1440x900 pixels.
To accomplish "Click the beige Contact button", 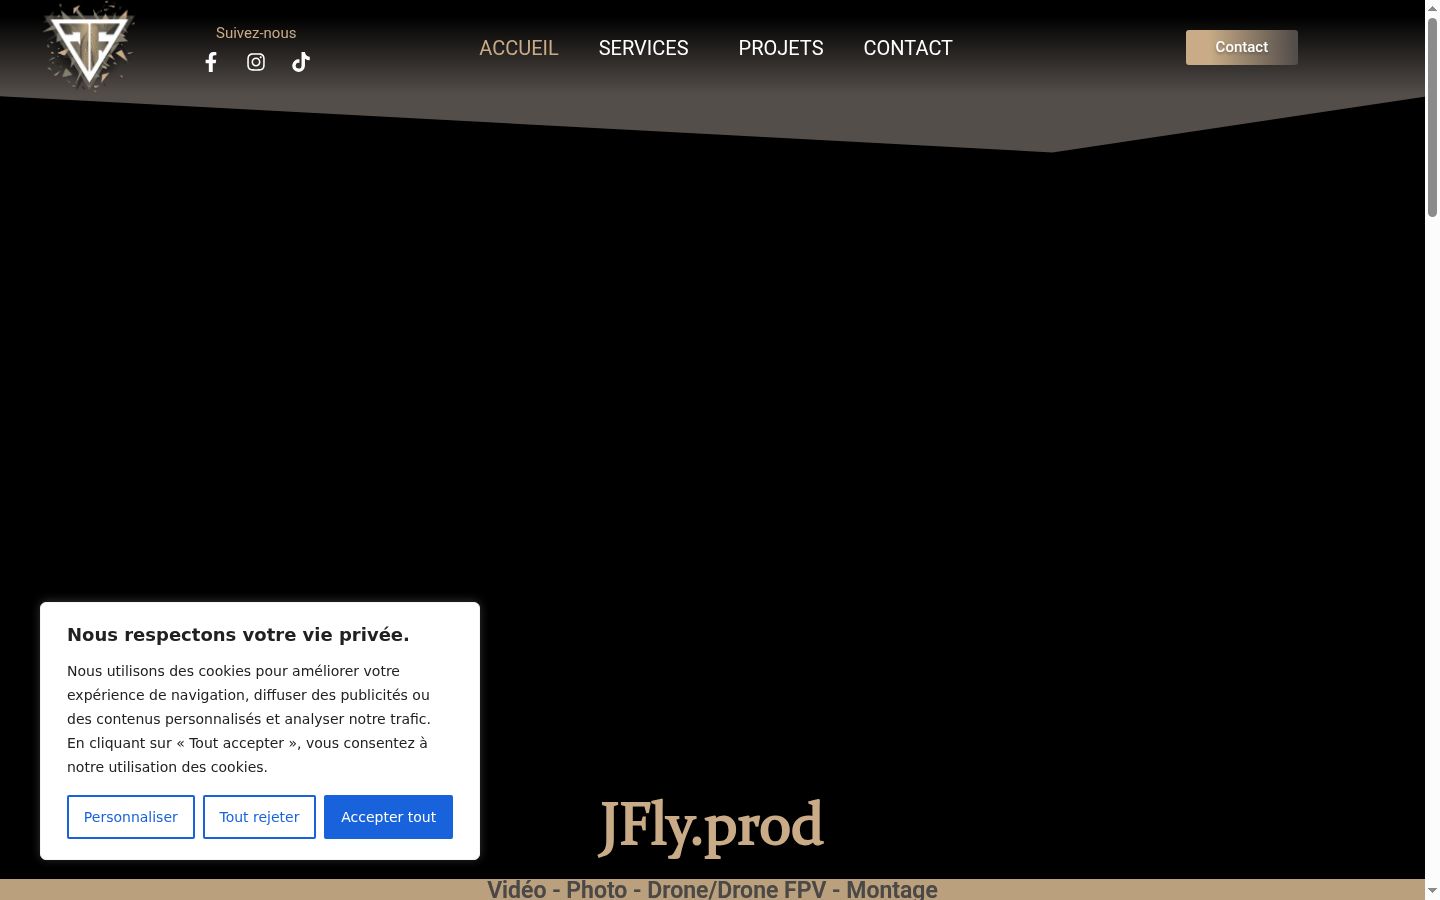I will point(1242,47).
